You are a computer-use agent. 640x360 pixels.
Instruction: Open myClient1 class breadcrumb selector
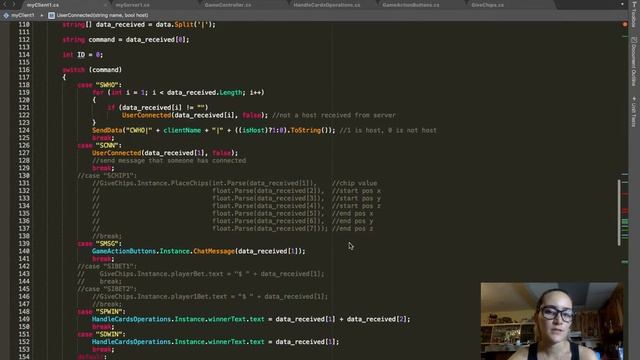coord(23,15)
